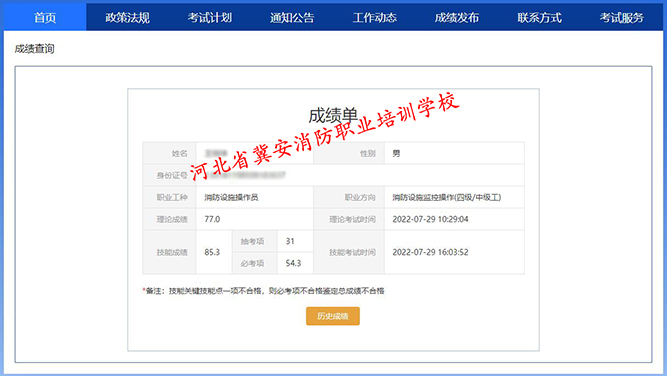The height and width of the screenshot is (376, 667).
Task: Select the 成绩查询 page heading
Action: (34, 49)
